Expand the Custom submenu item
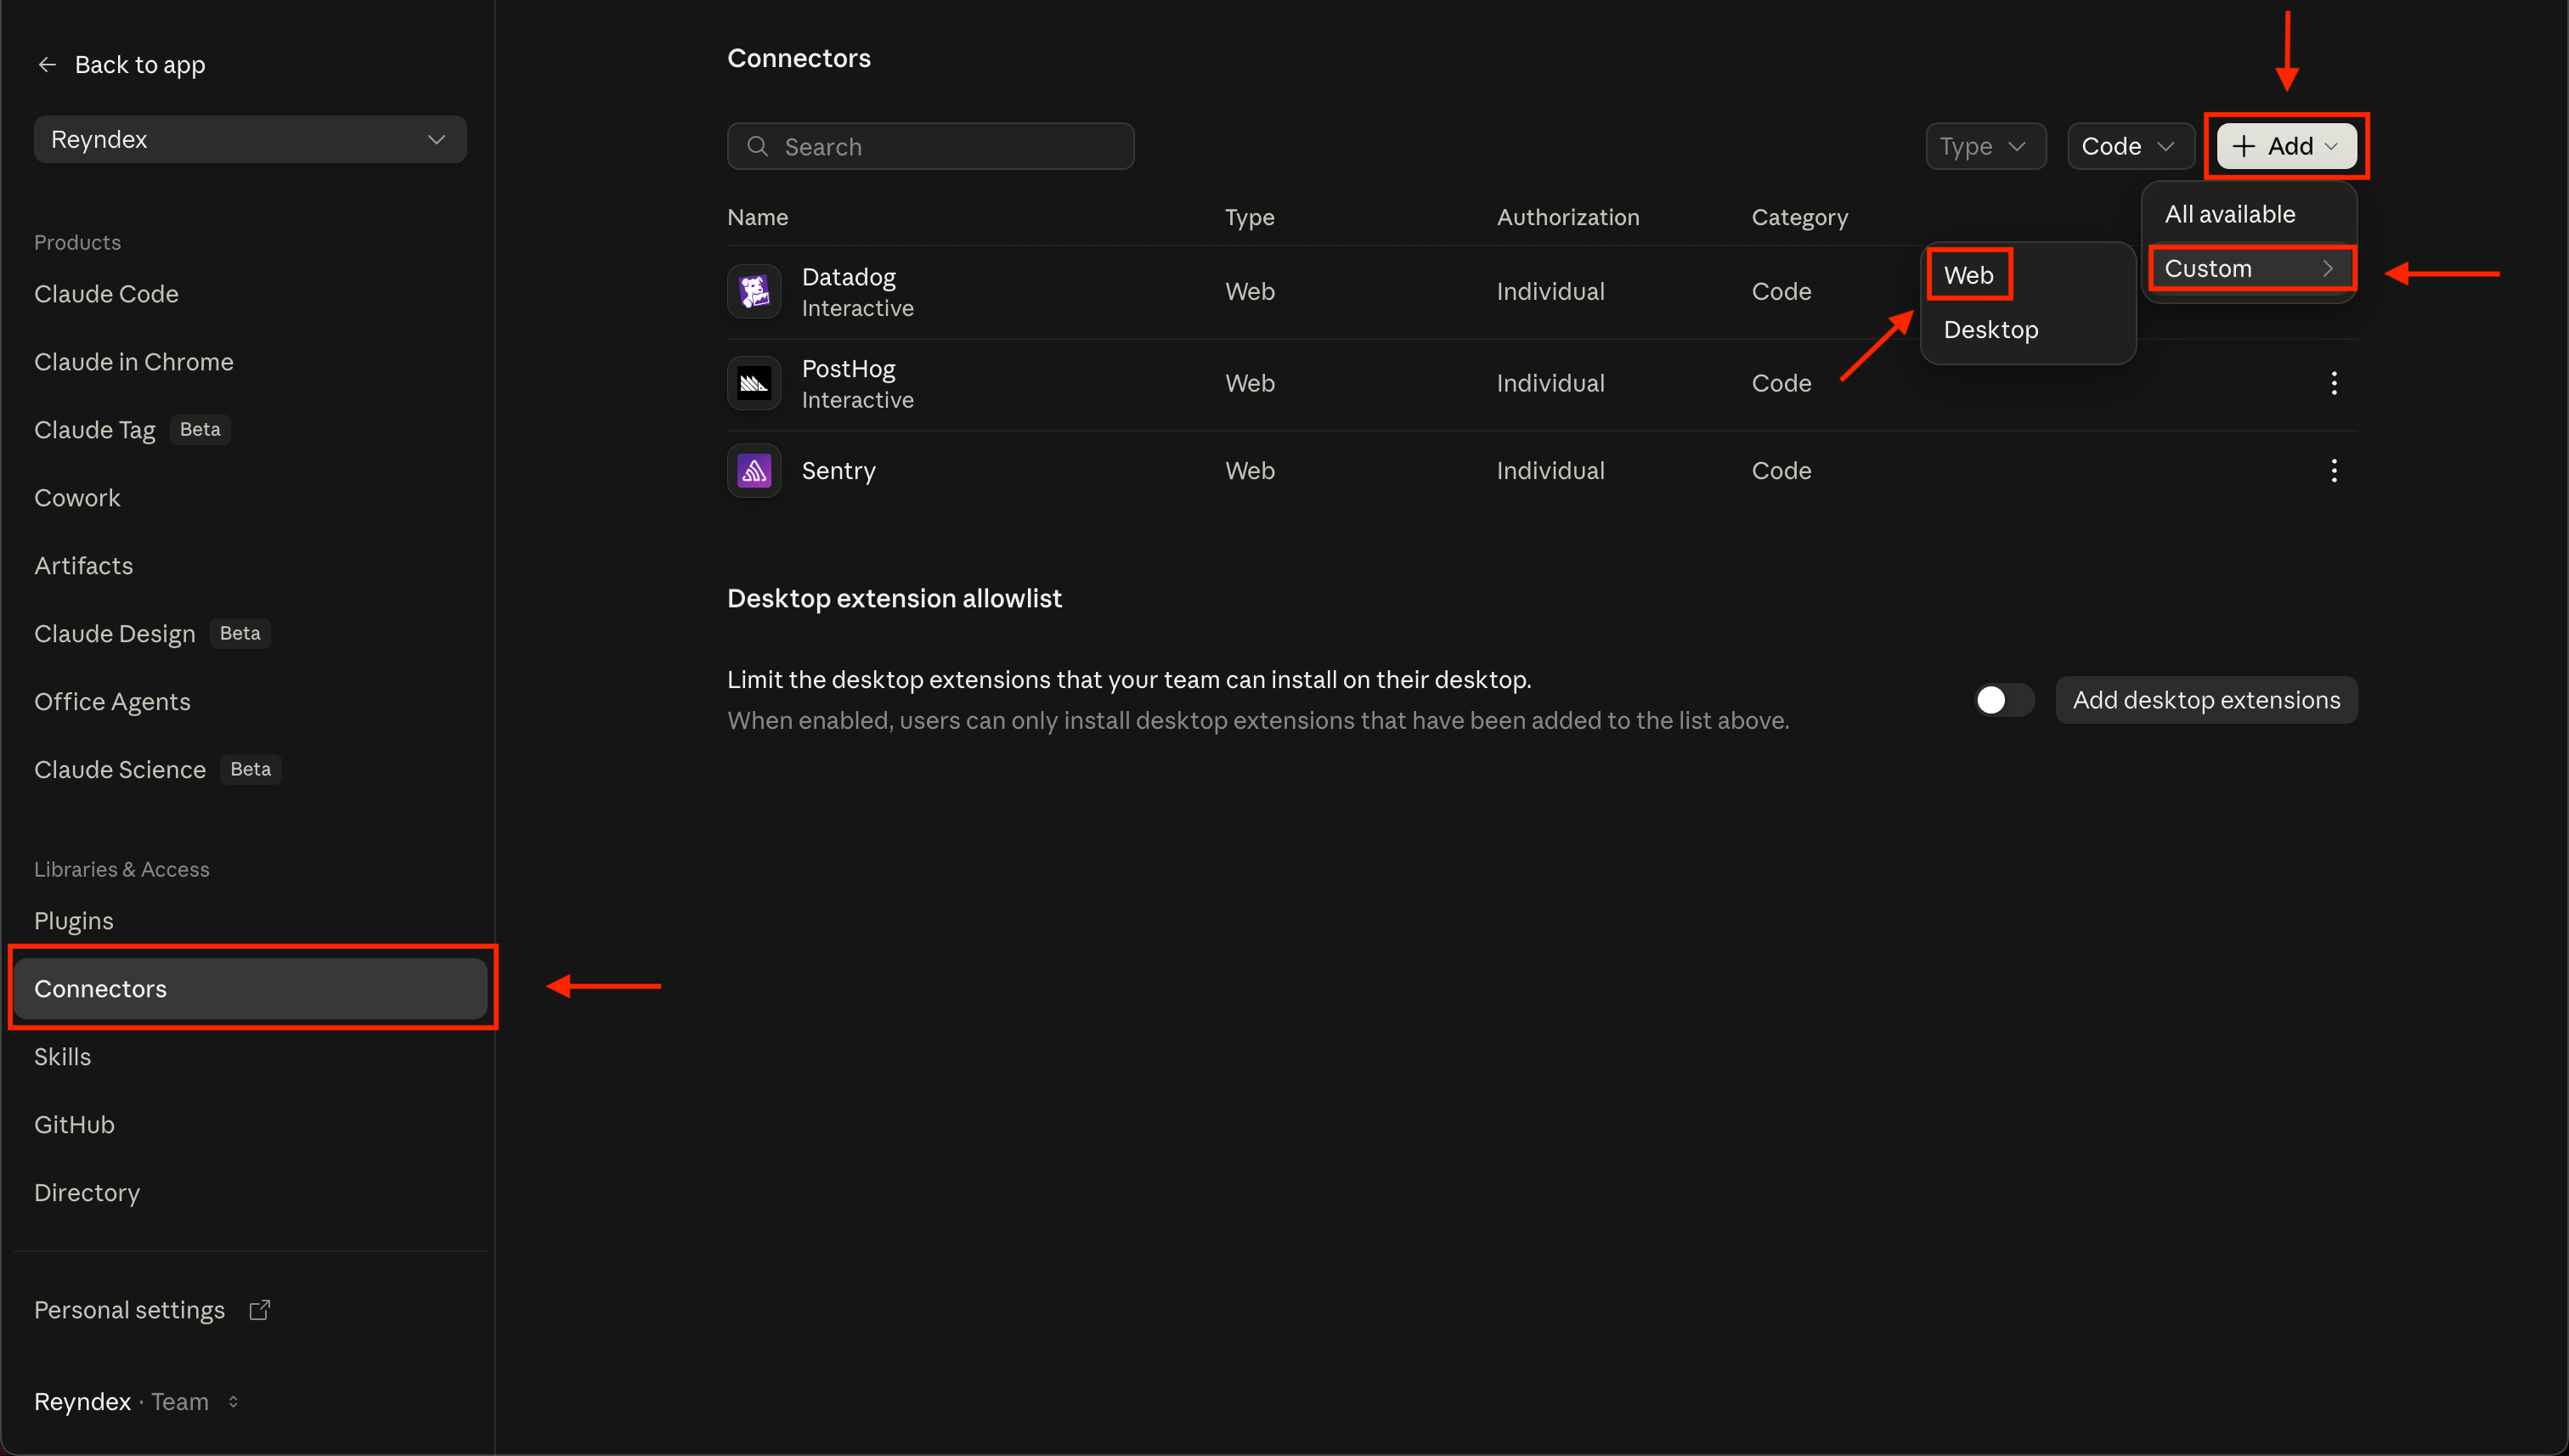The height and width of the screenshot is (1456, 2569). (2250, 269)
